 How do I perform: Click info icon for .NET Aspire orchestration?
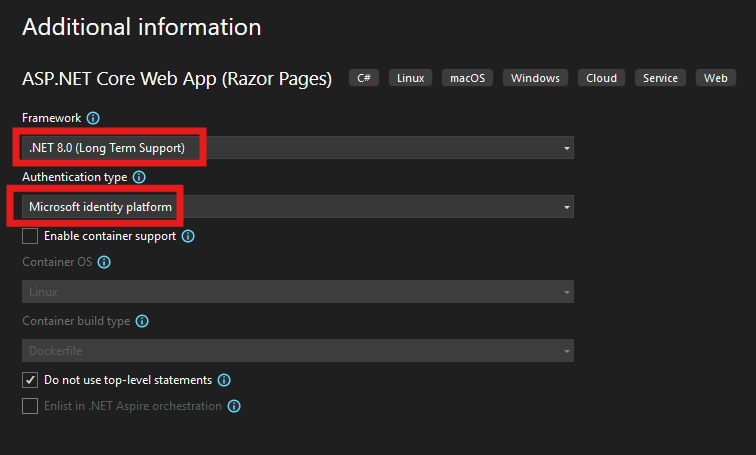(x=234, y=406)
